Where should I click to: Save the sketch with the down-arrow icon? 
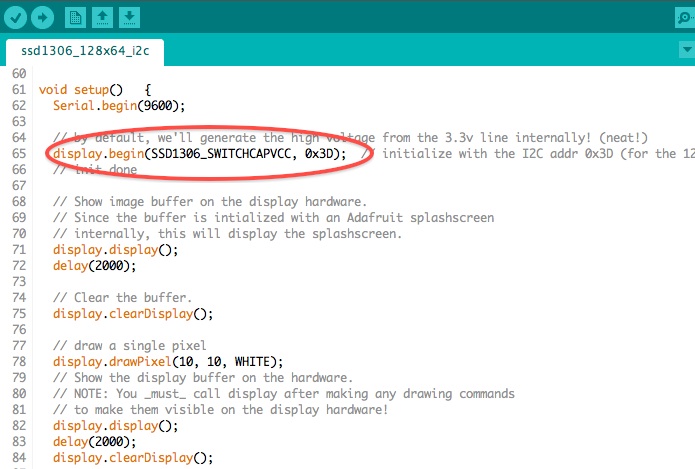coord(129,18)
